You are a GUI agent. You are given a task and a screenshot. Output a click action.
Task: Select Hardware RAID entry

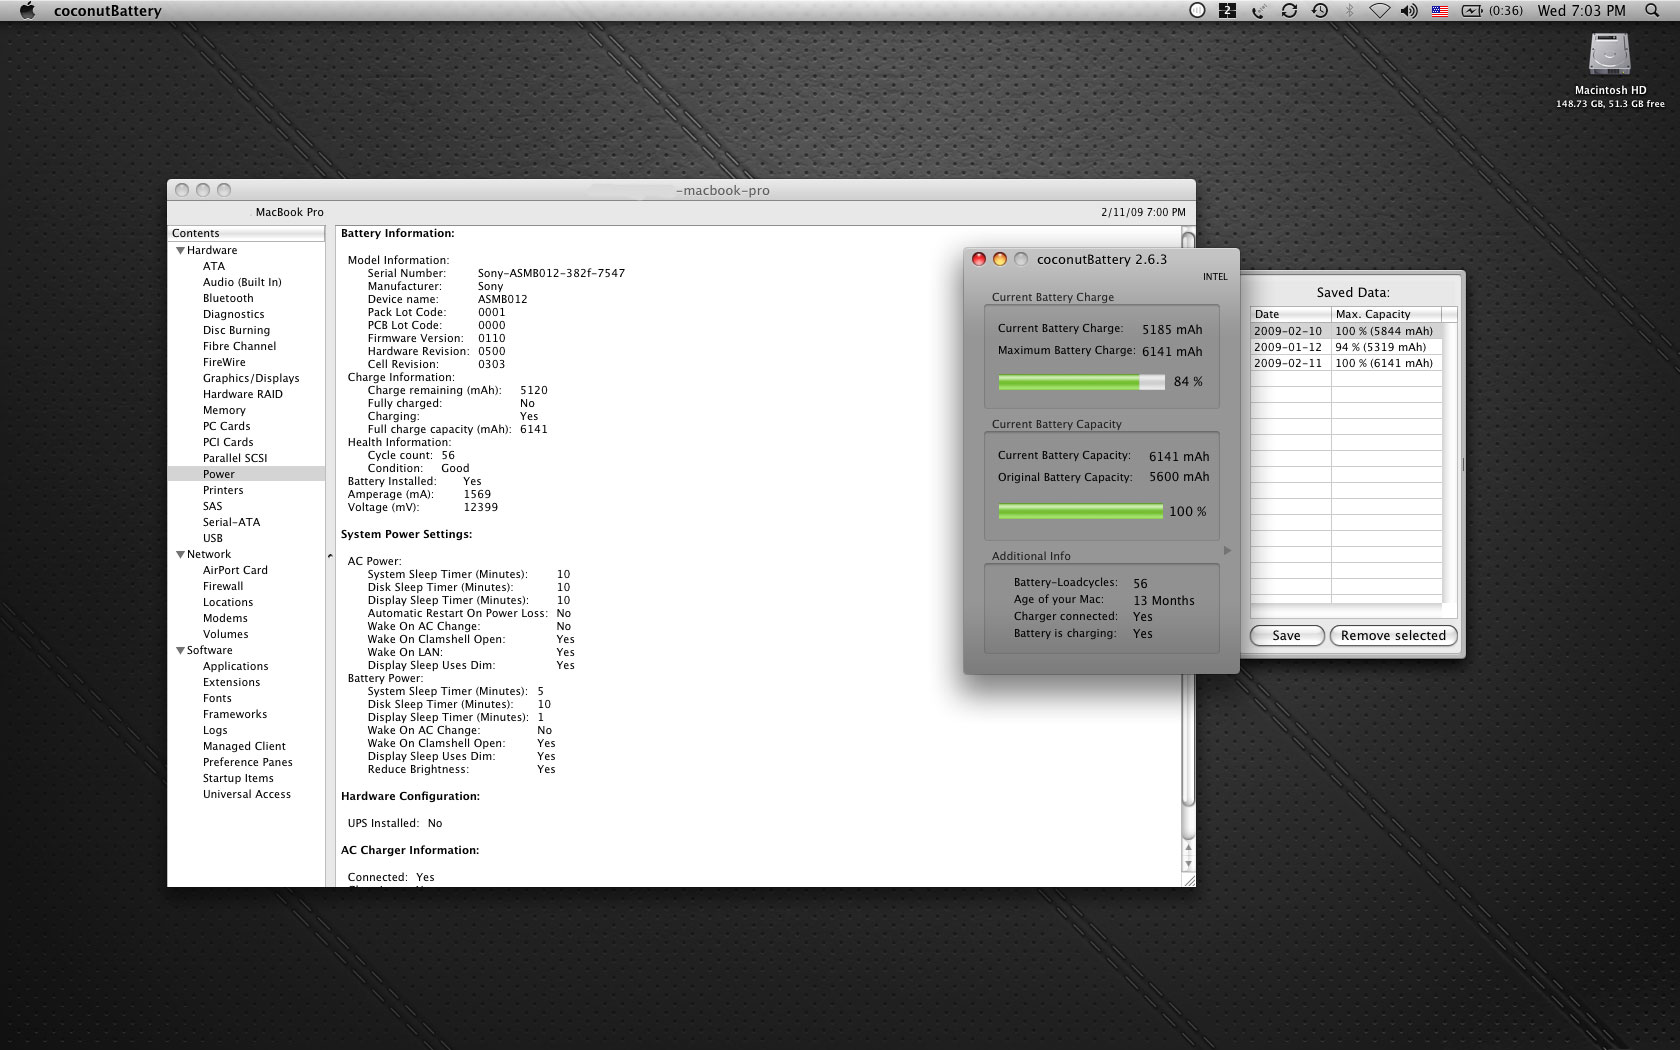tap(242, 394)
